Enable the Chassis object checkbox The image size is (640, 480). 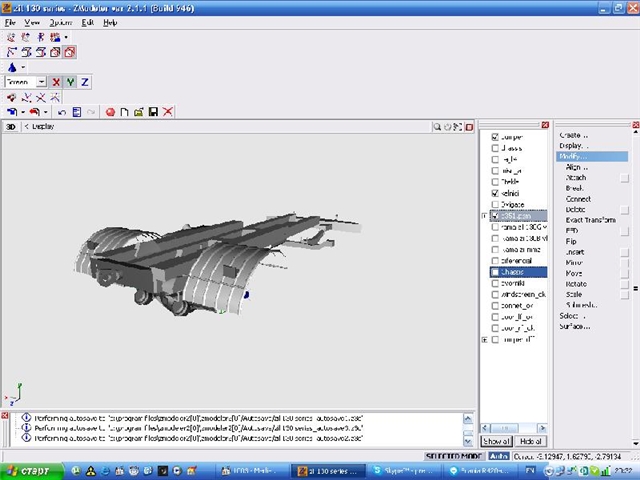point(495,272)
